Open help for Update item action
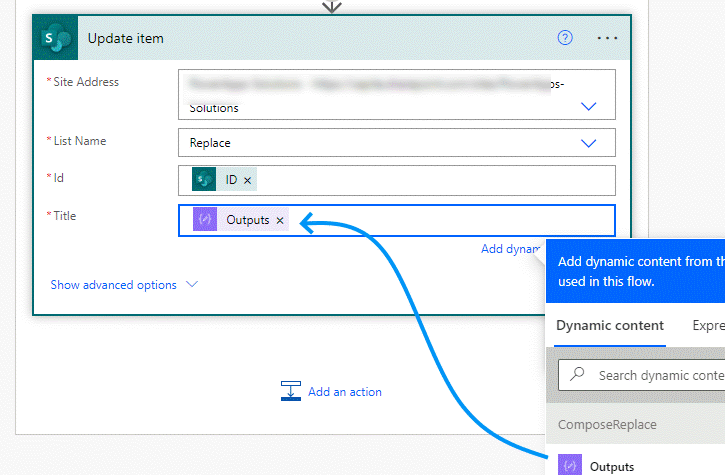The image size is (725, 475). [565, 37]
